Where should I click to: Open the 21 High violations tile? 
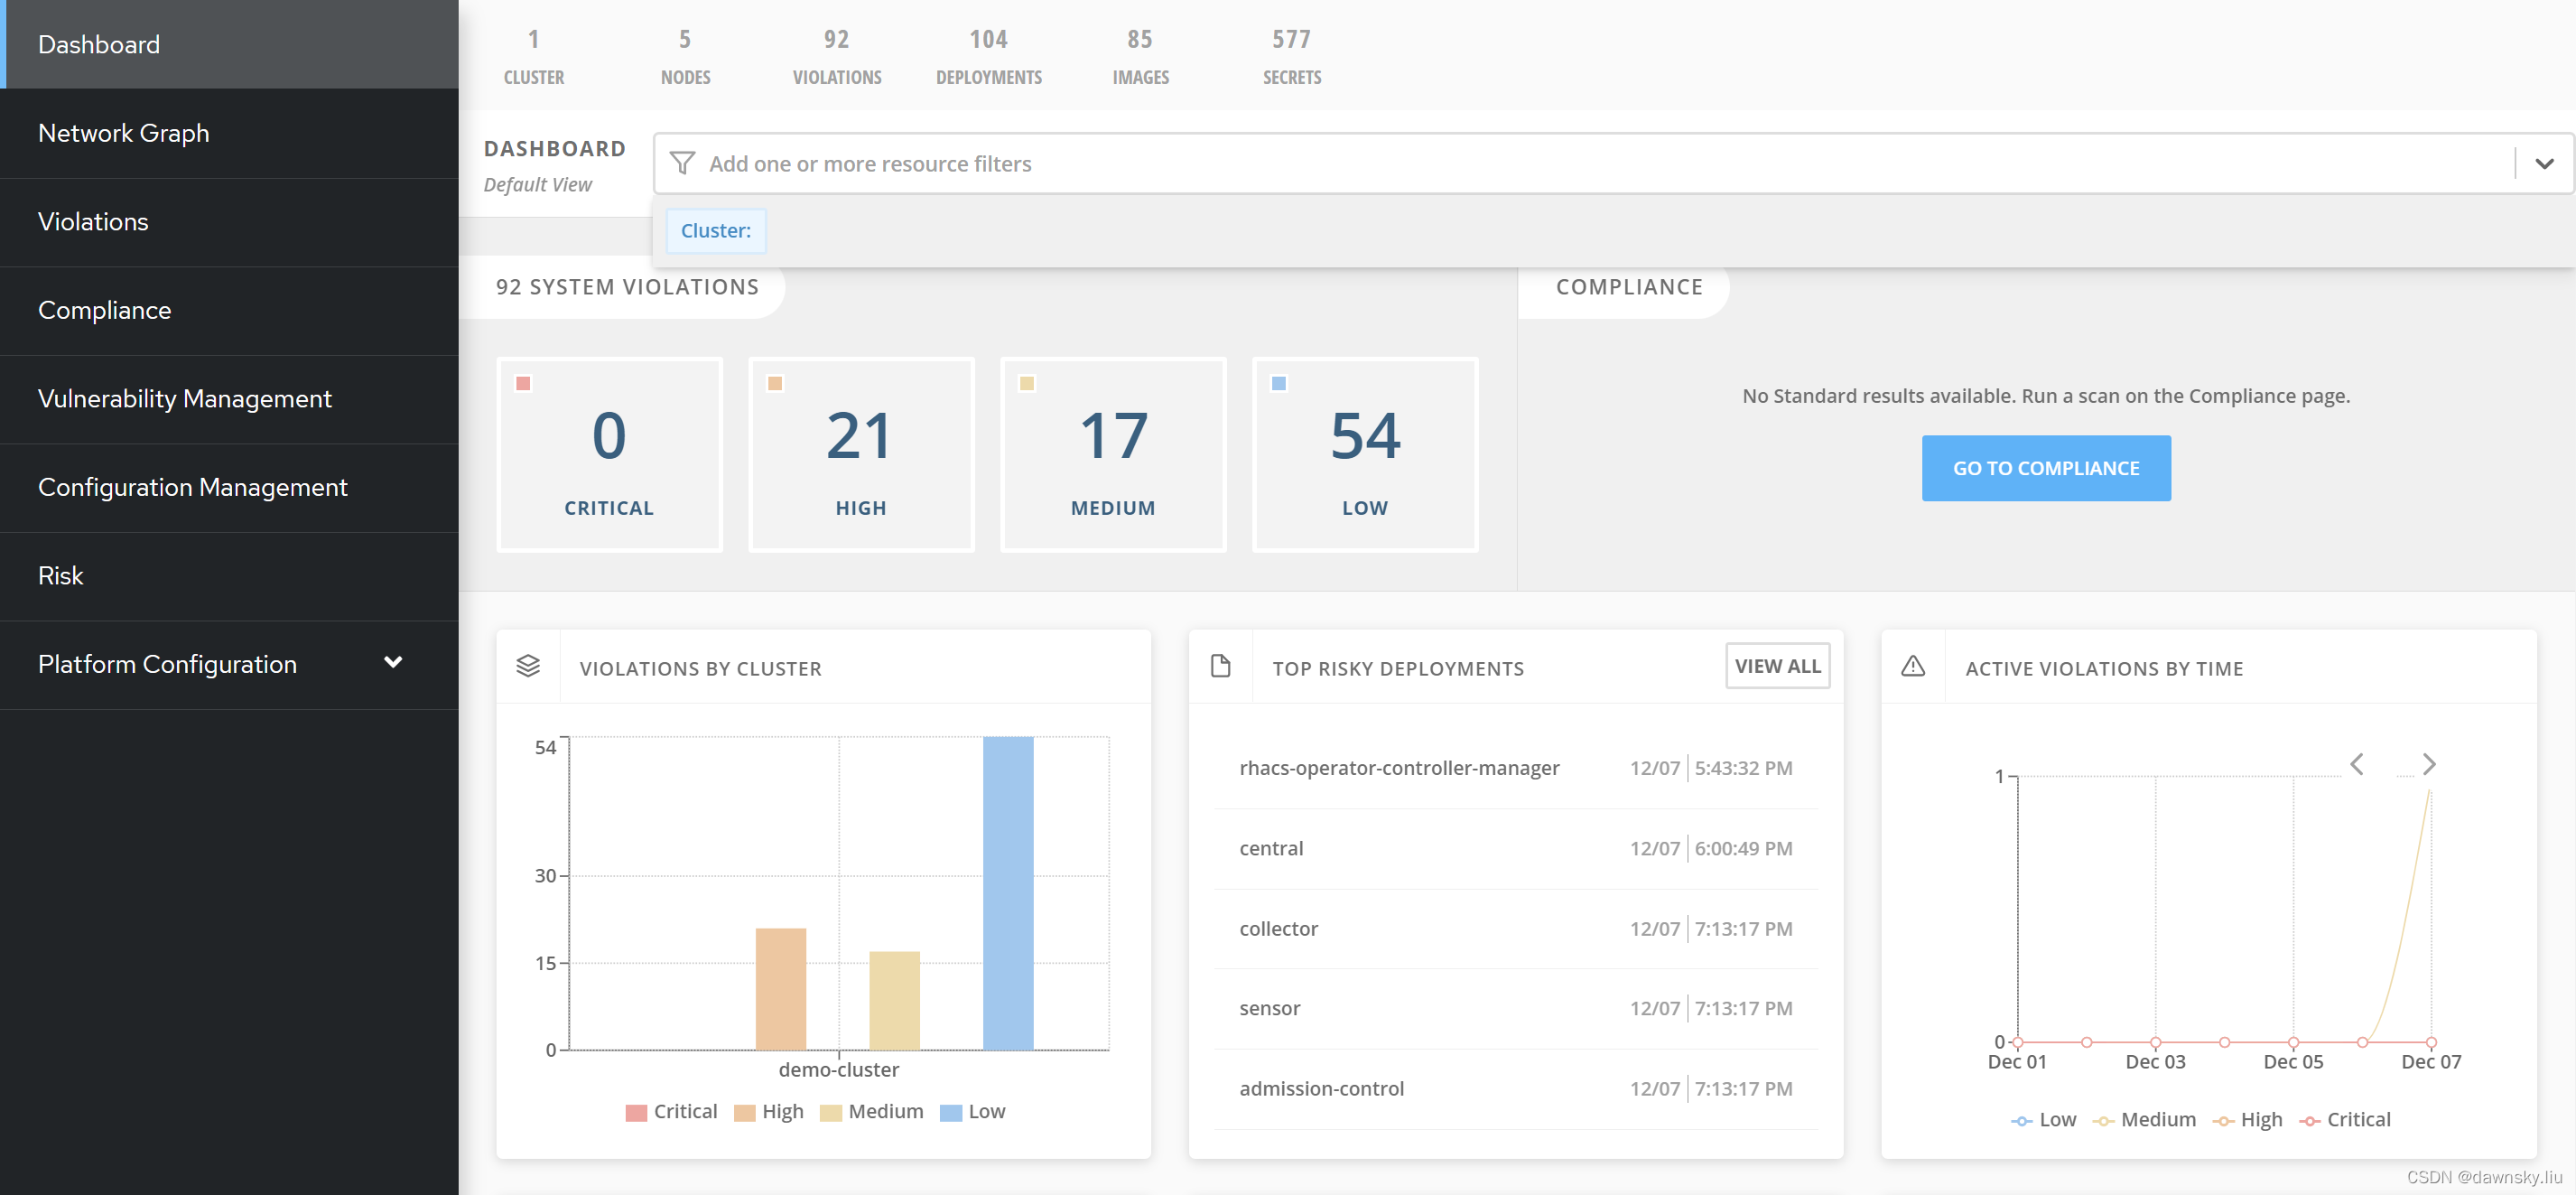(861, 454)
